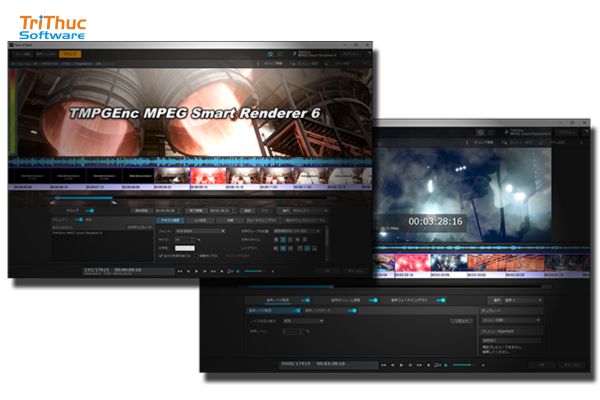
Task: Jump to clip start in audio filter window
Action: click(x=383, y=365)
